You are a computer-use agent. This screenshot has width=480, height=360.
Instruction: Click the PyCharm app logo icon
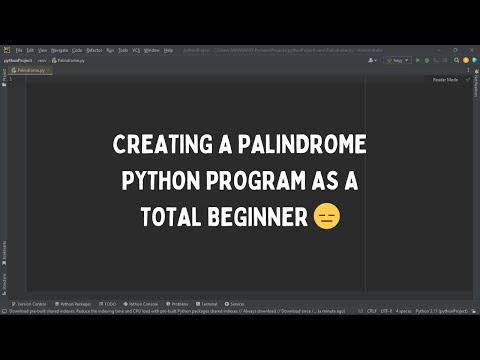click(7, 50)
